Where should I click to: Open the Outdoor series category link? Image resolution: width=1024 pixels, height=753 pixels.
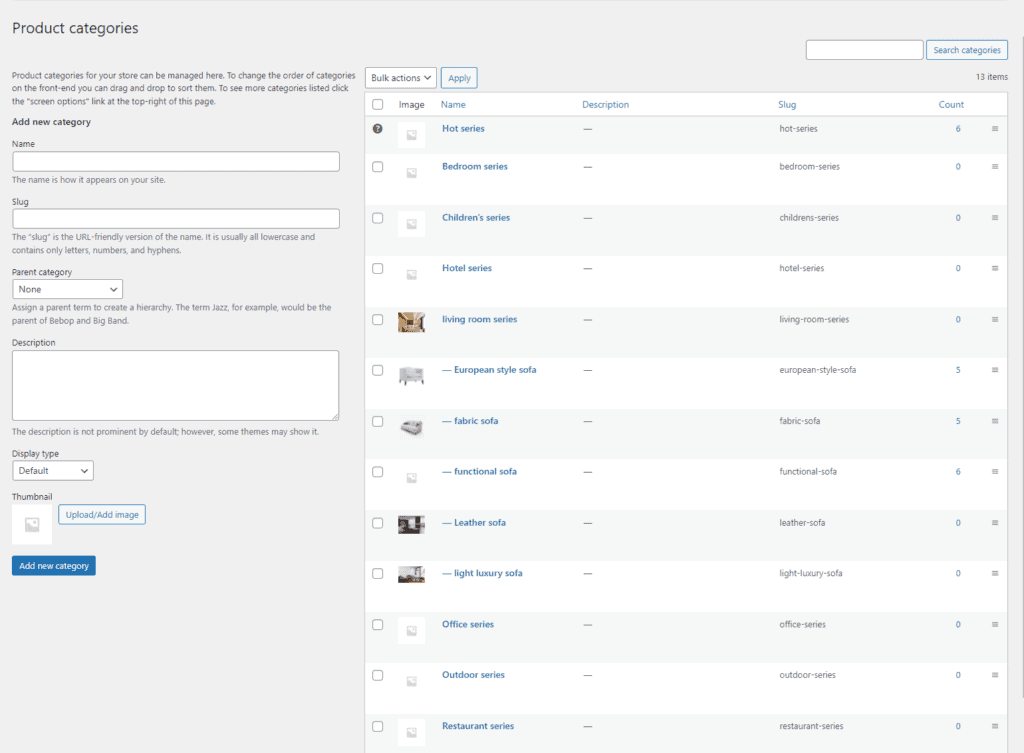click(473, 675)
